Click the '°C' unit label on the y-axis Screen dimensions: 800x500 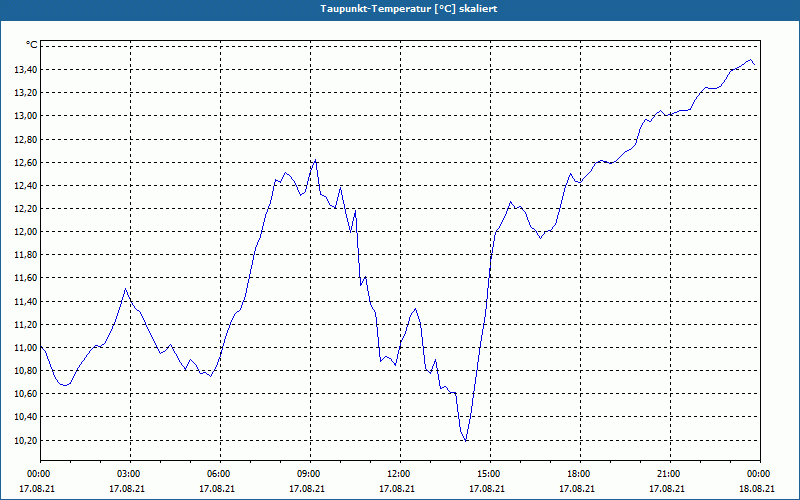point(32,45)
